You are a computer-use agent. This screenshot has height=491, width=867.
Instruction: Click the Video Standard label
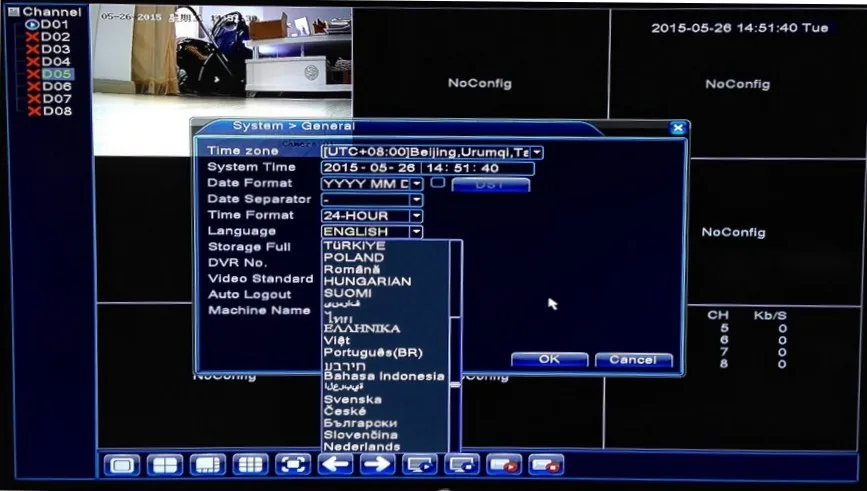tap(260, 279)
